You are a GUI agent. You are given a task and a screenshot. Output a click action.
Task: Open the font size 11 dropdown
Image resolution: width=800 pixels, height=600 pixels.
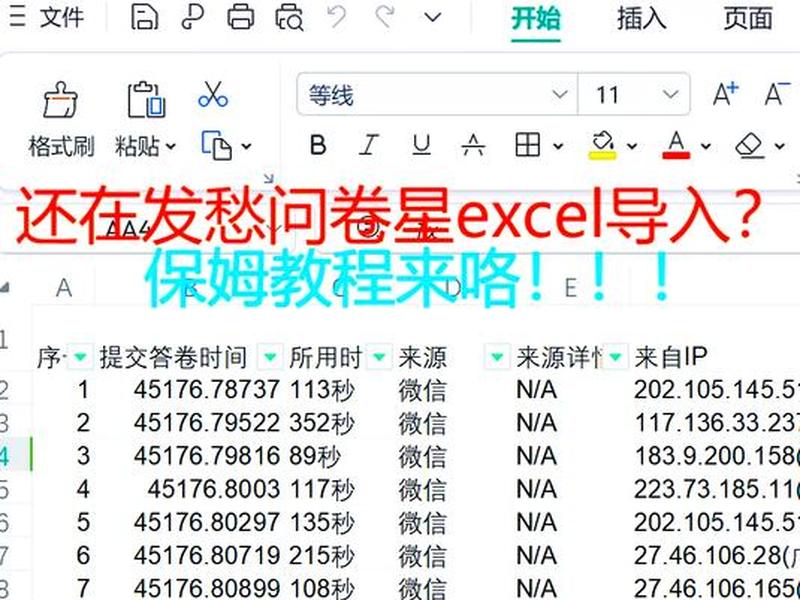[670, 94]
